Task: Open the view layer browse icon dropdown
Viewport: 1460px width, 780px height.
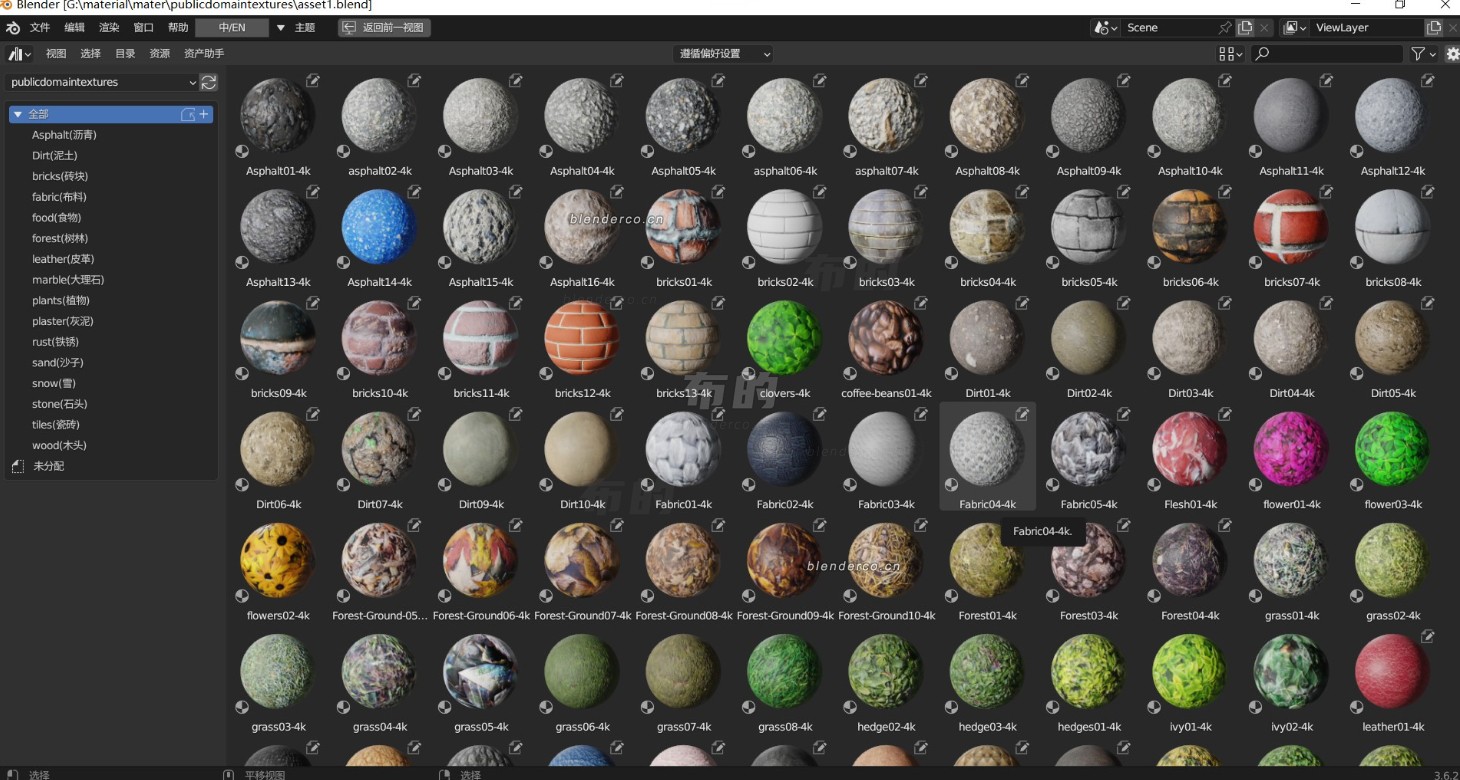Action: [1295, 28]
